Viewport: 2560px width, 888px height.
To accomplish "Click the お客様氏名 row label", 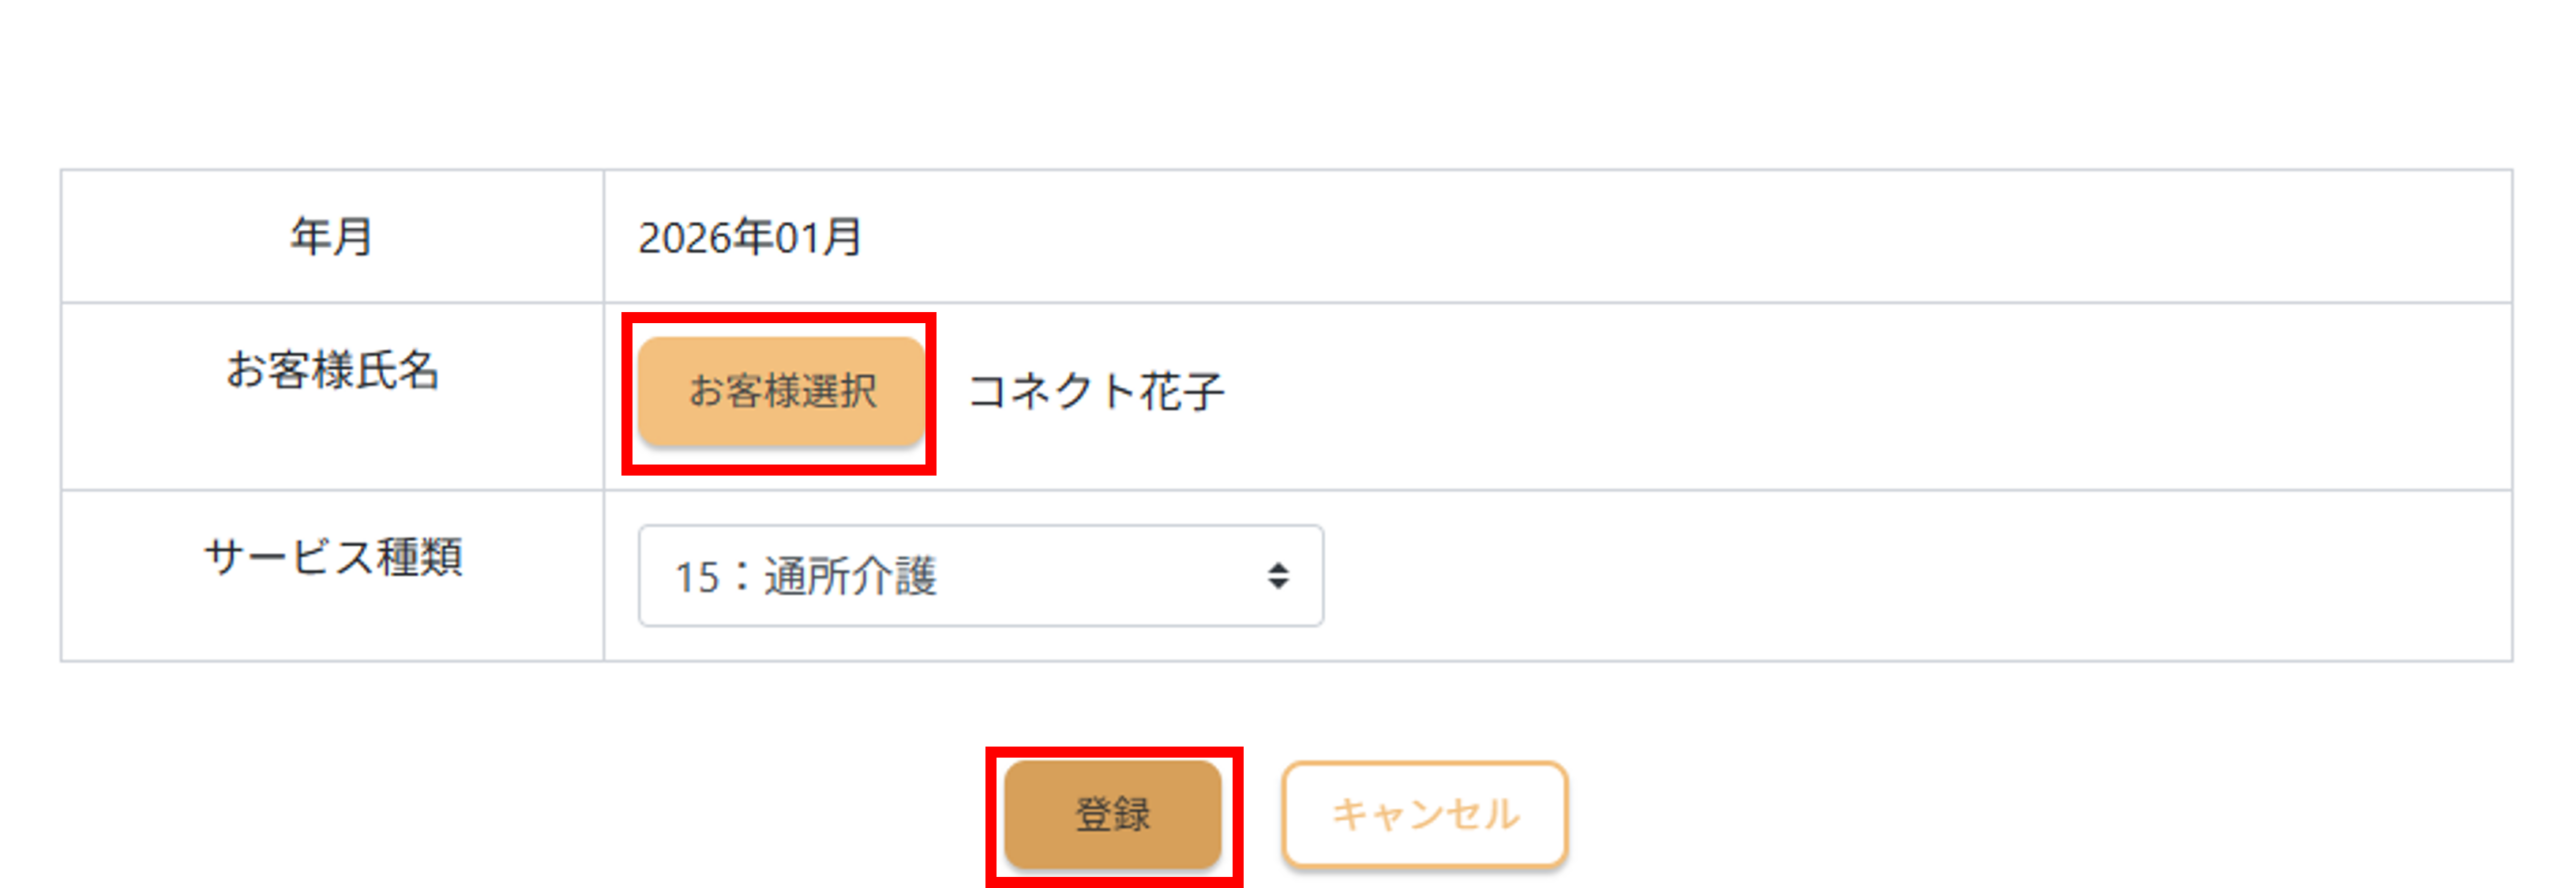I will [331, 370].
